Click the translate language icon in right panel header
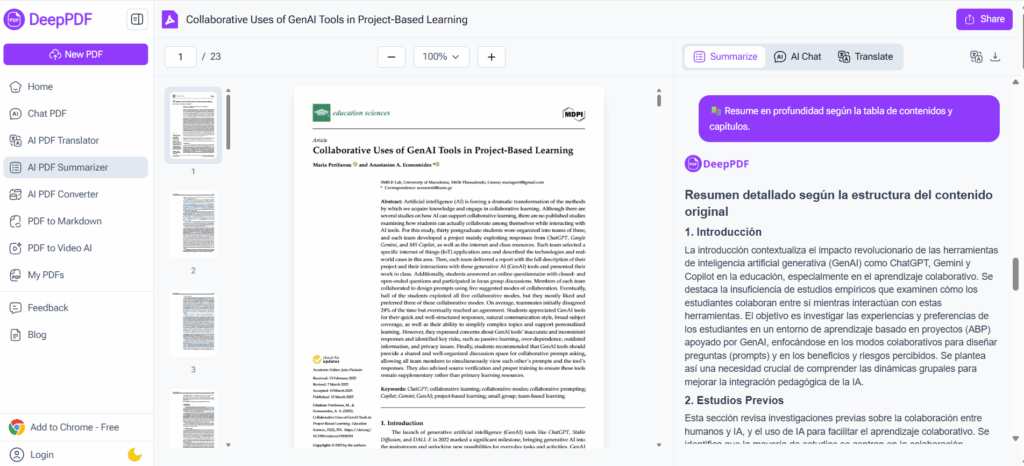 pyautogui.click(x=976, y=57)
